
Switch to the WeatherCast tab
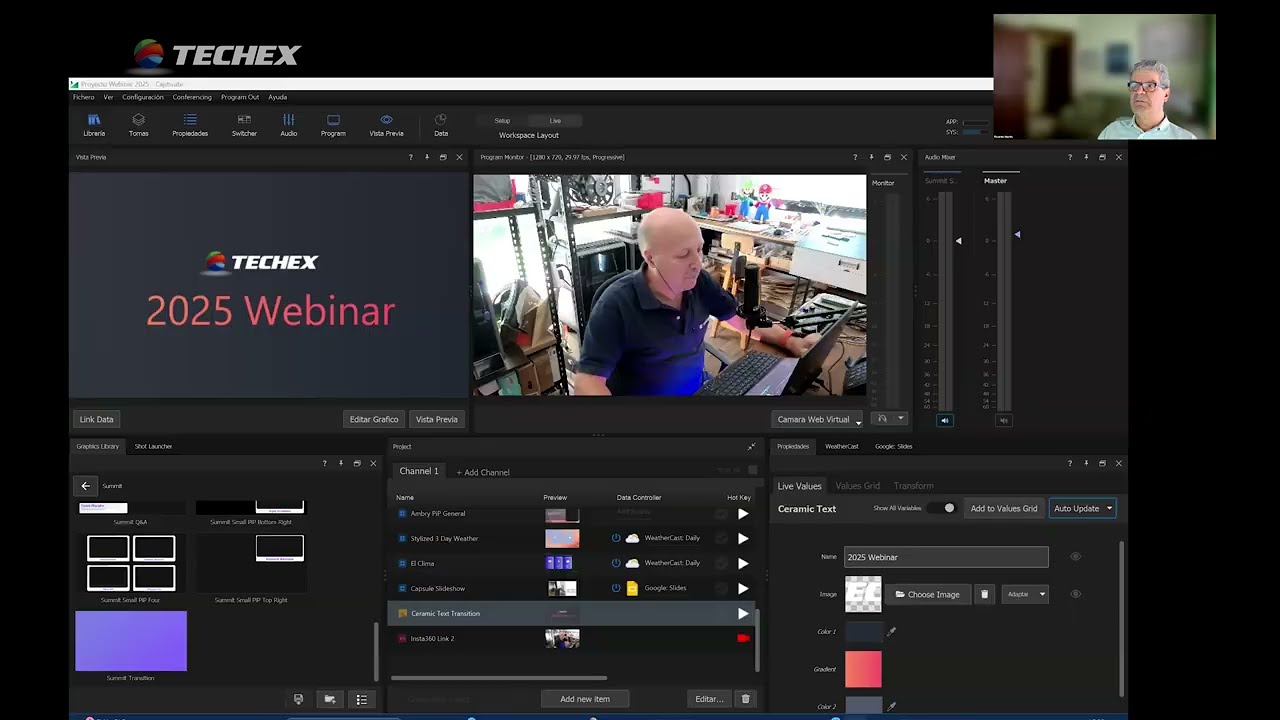pyautogui.click(x=842, y=446)
